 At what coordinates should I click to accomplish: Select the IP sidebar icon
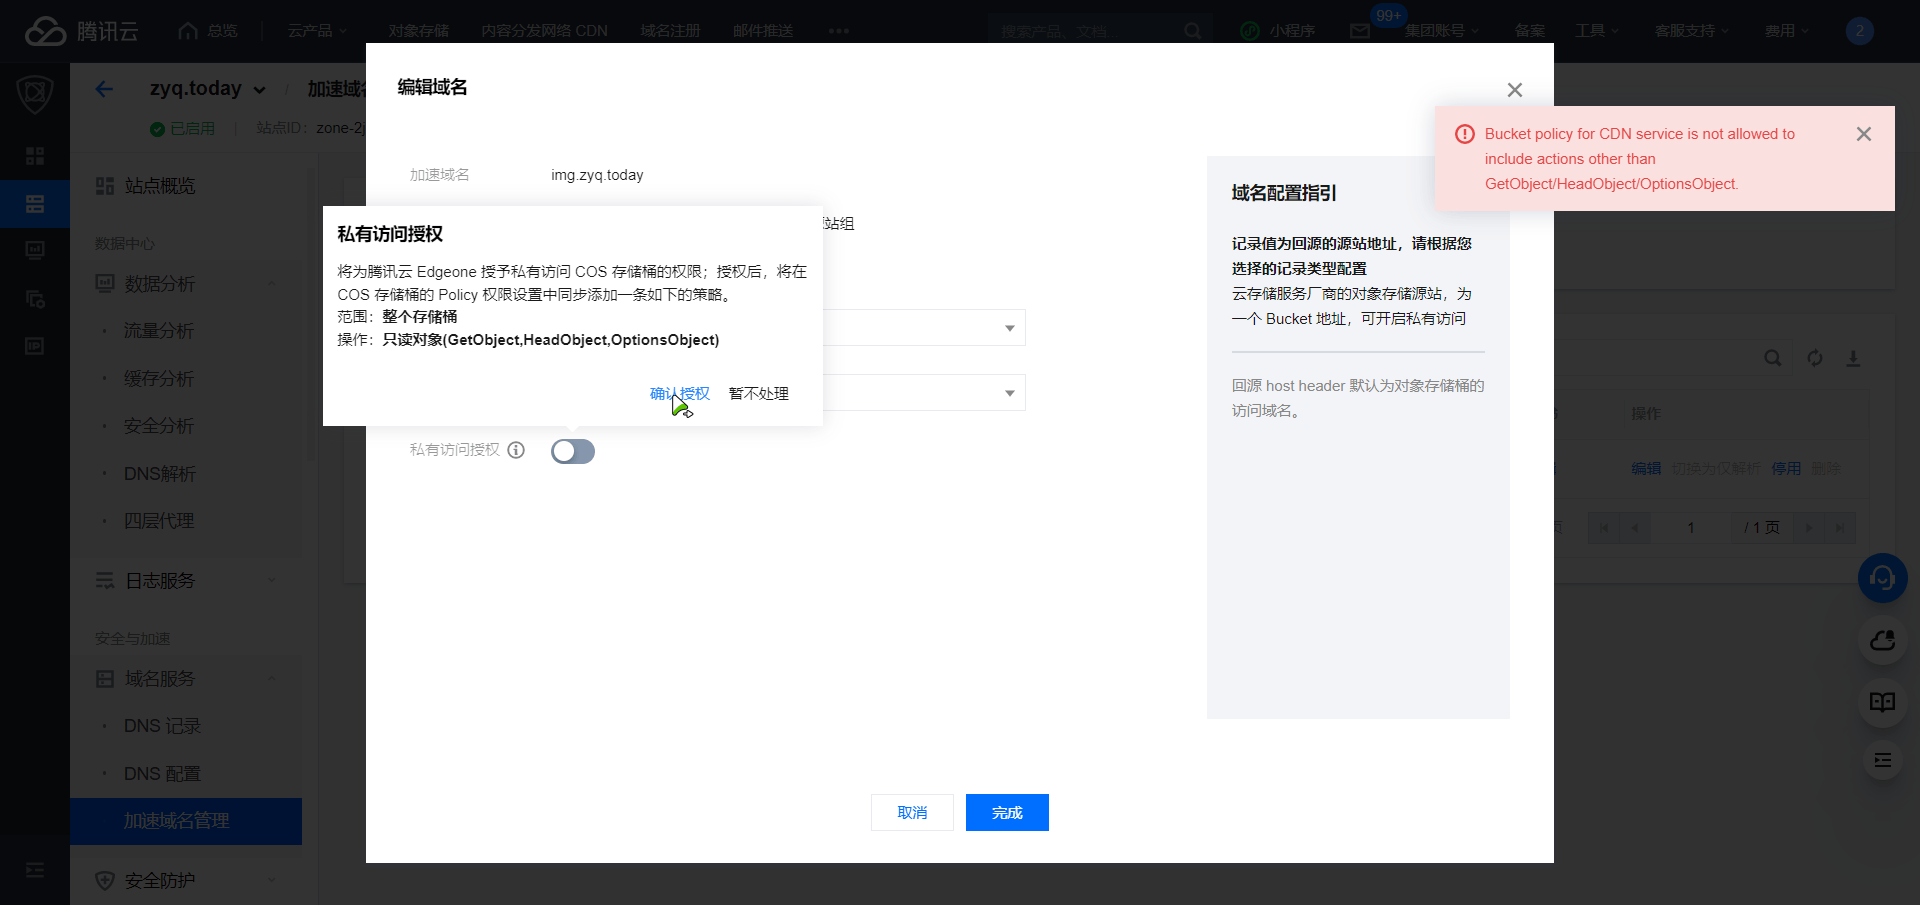[35, 346]
